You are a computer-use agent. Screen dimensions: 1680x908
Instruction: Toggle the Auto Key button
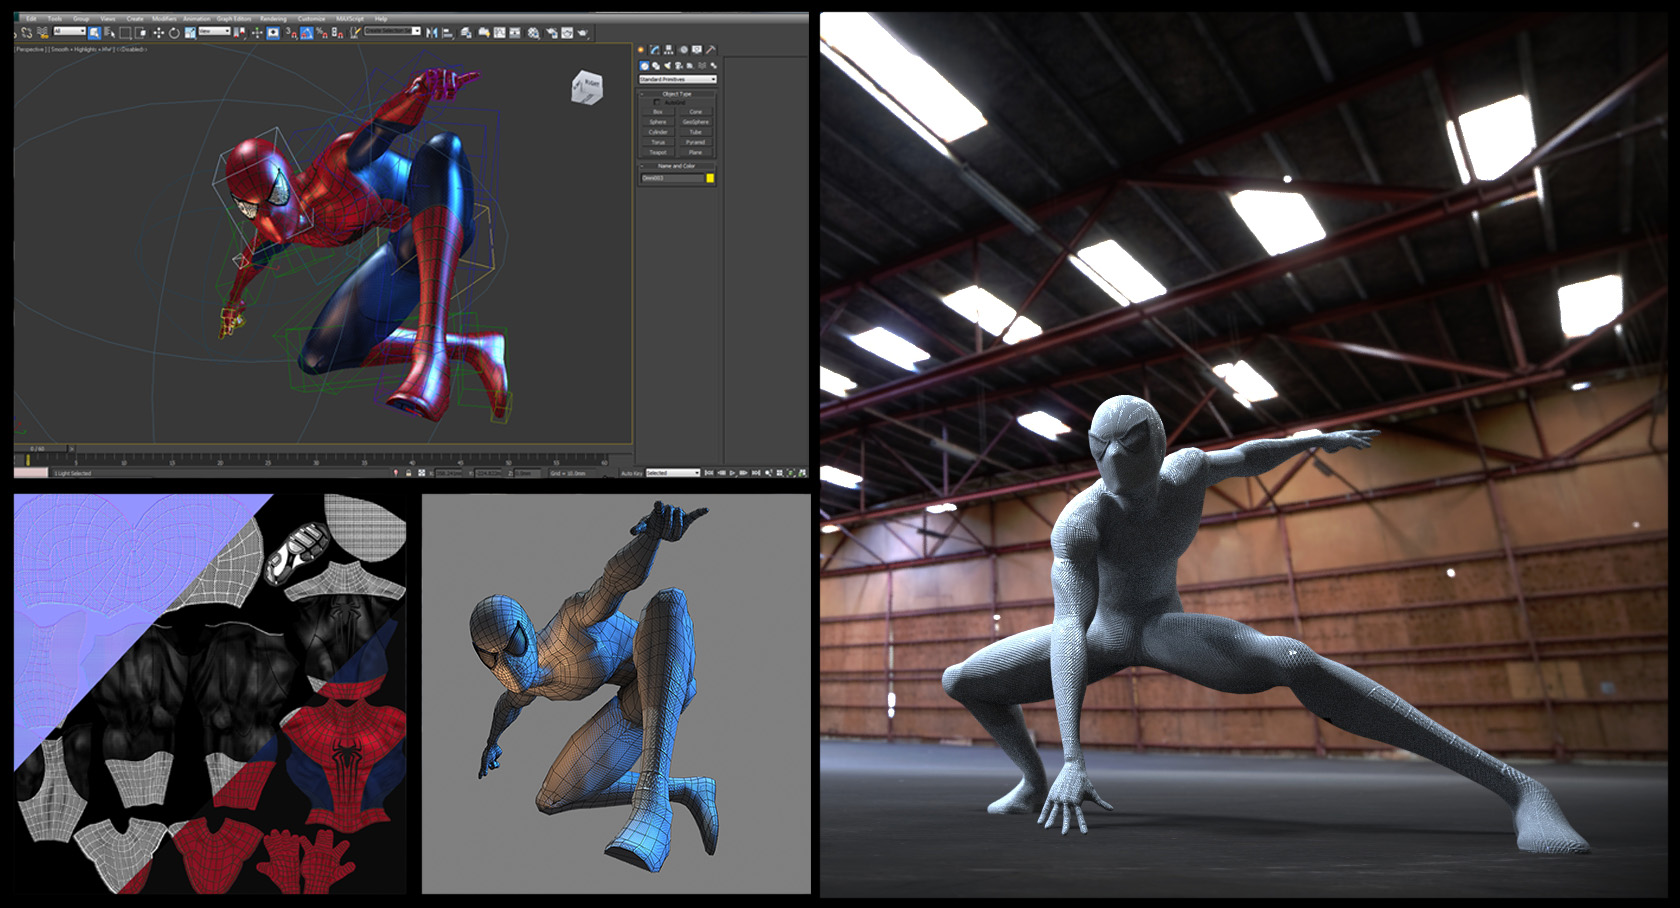coord(632,473)
